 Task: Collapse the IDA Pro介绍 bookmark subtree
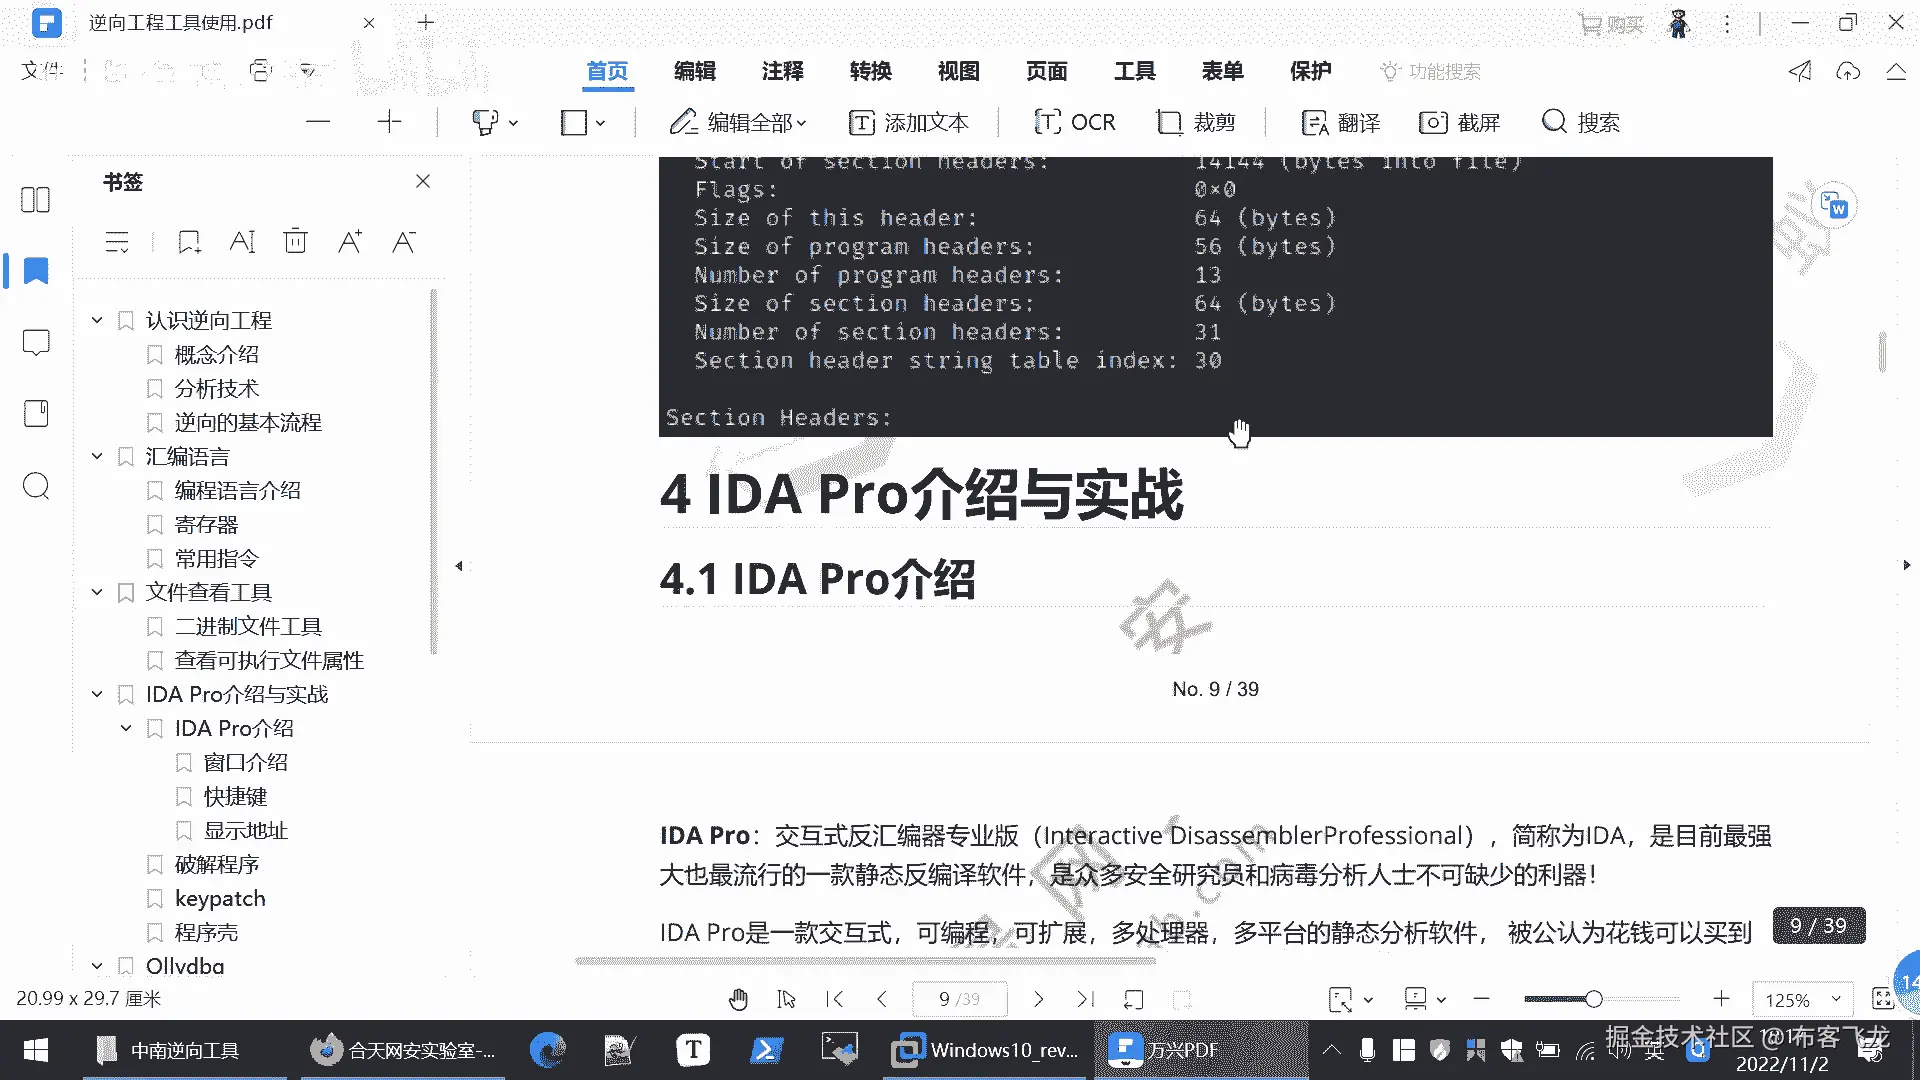point(126,729)
